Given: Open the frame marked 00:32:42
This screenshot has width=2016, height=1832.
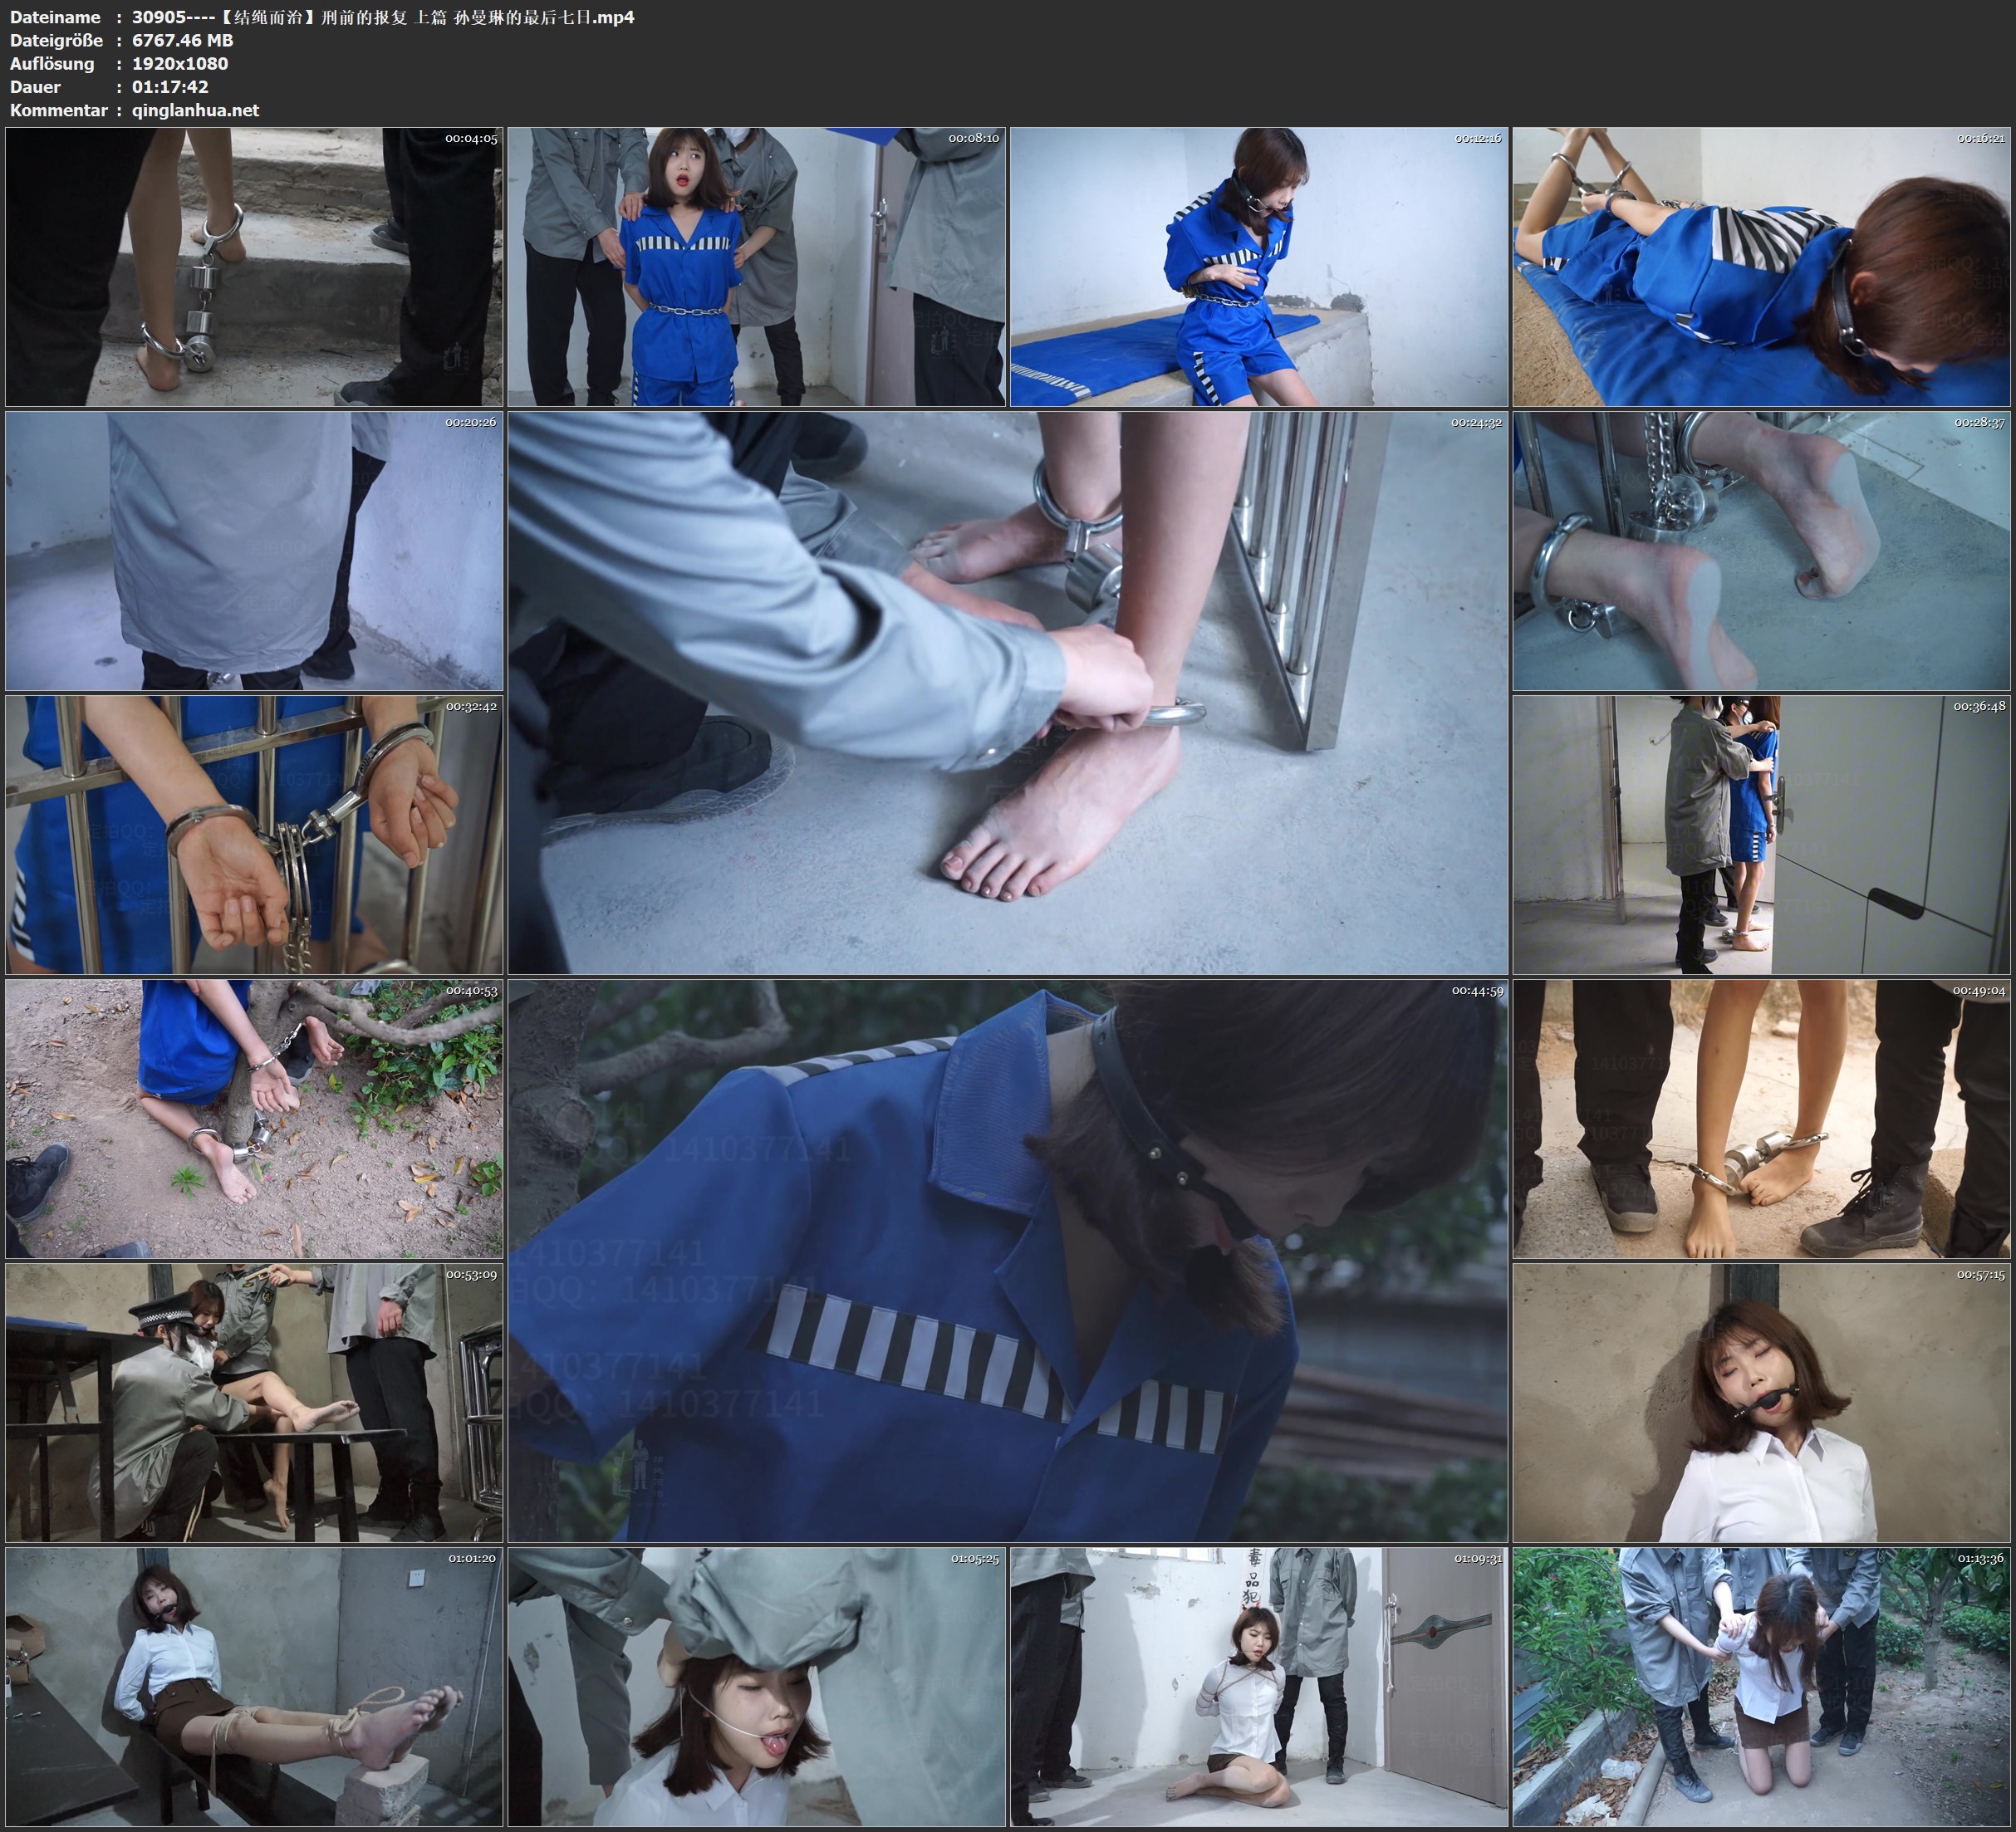Looking at the screenshot, I should pos(254,835).
